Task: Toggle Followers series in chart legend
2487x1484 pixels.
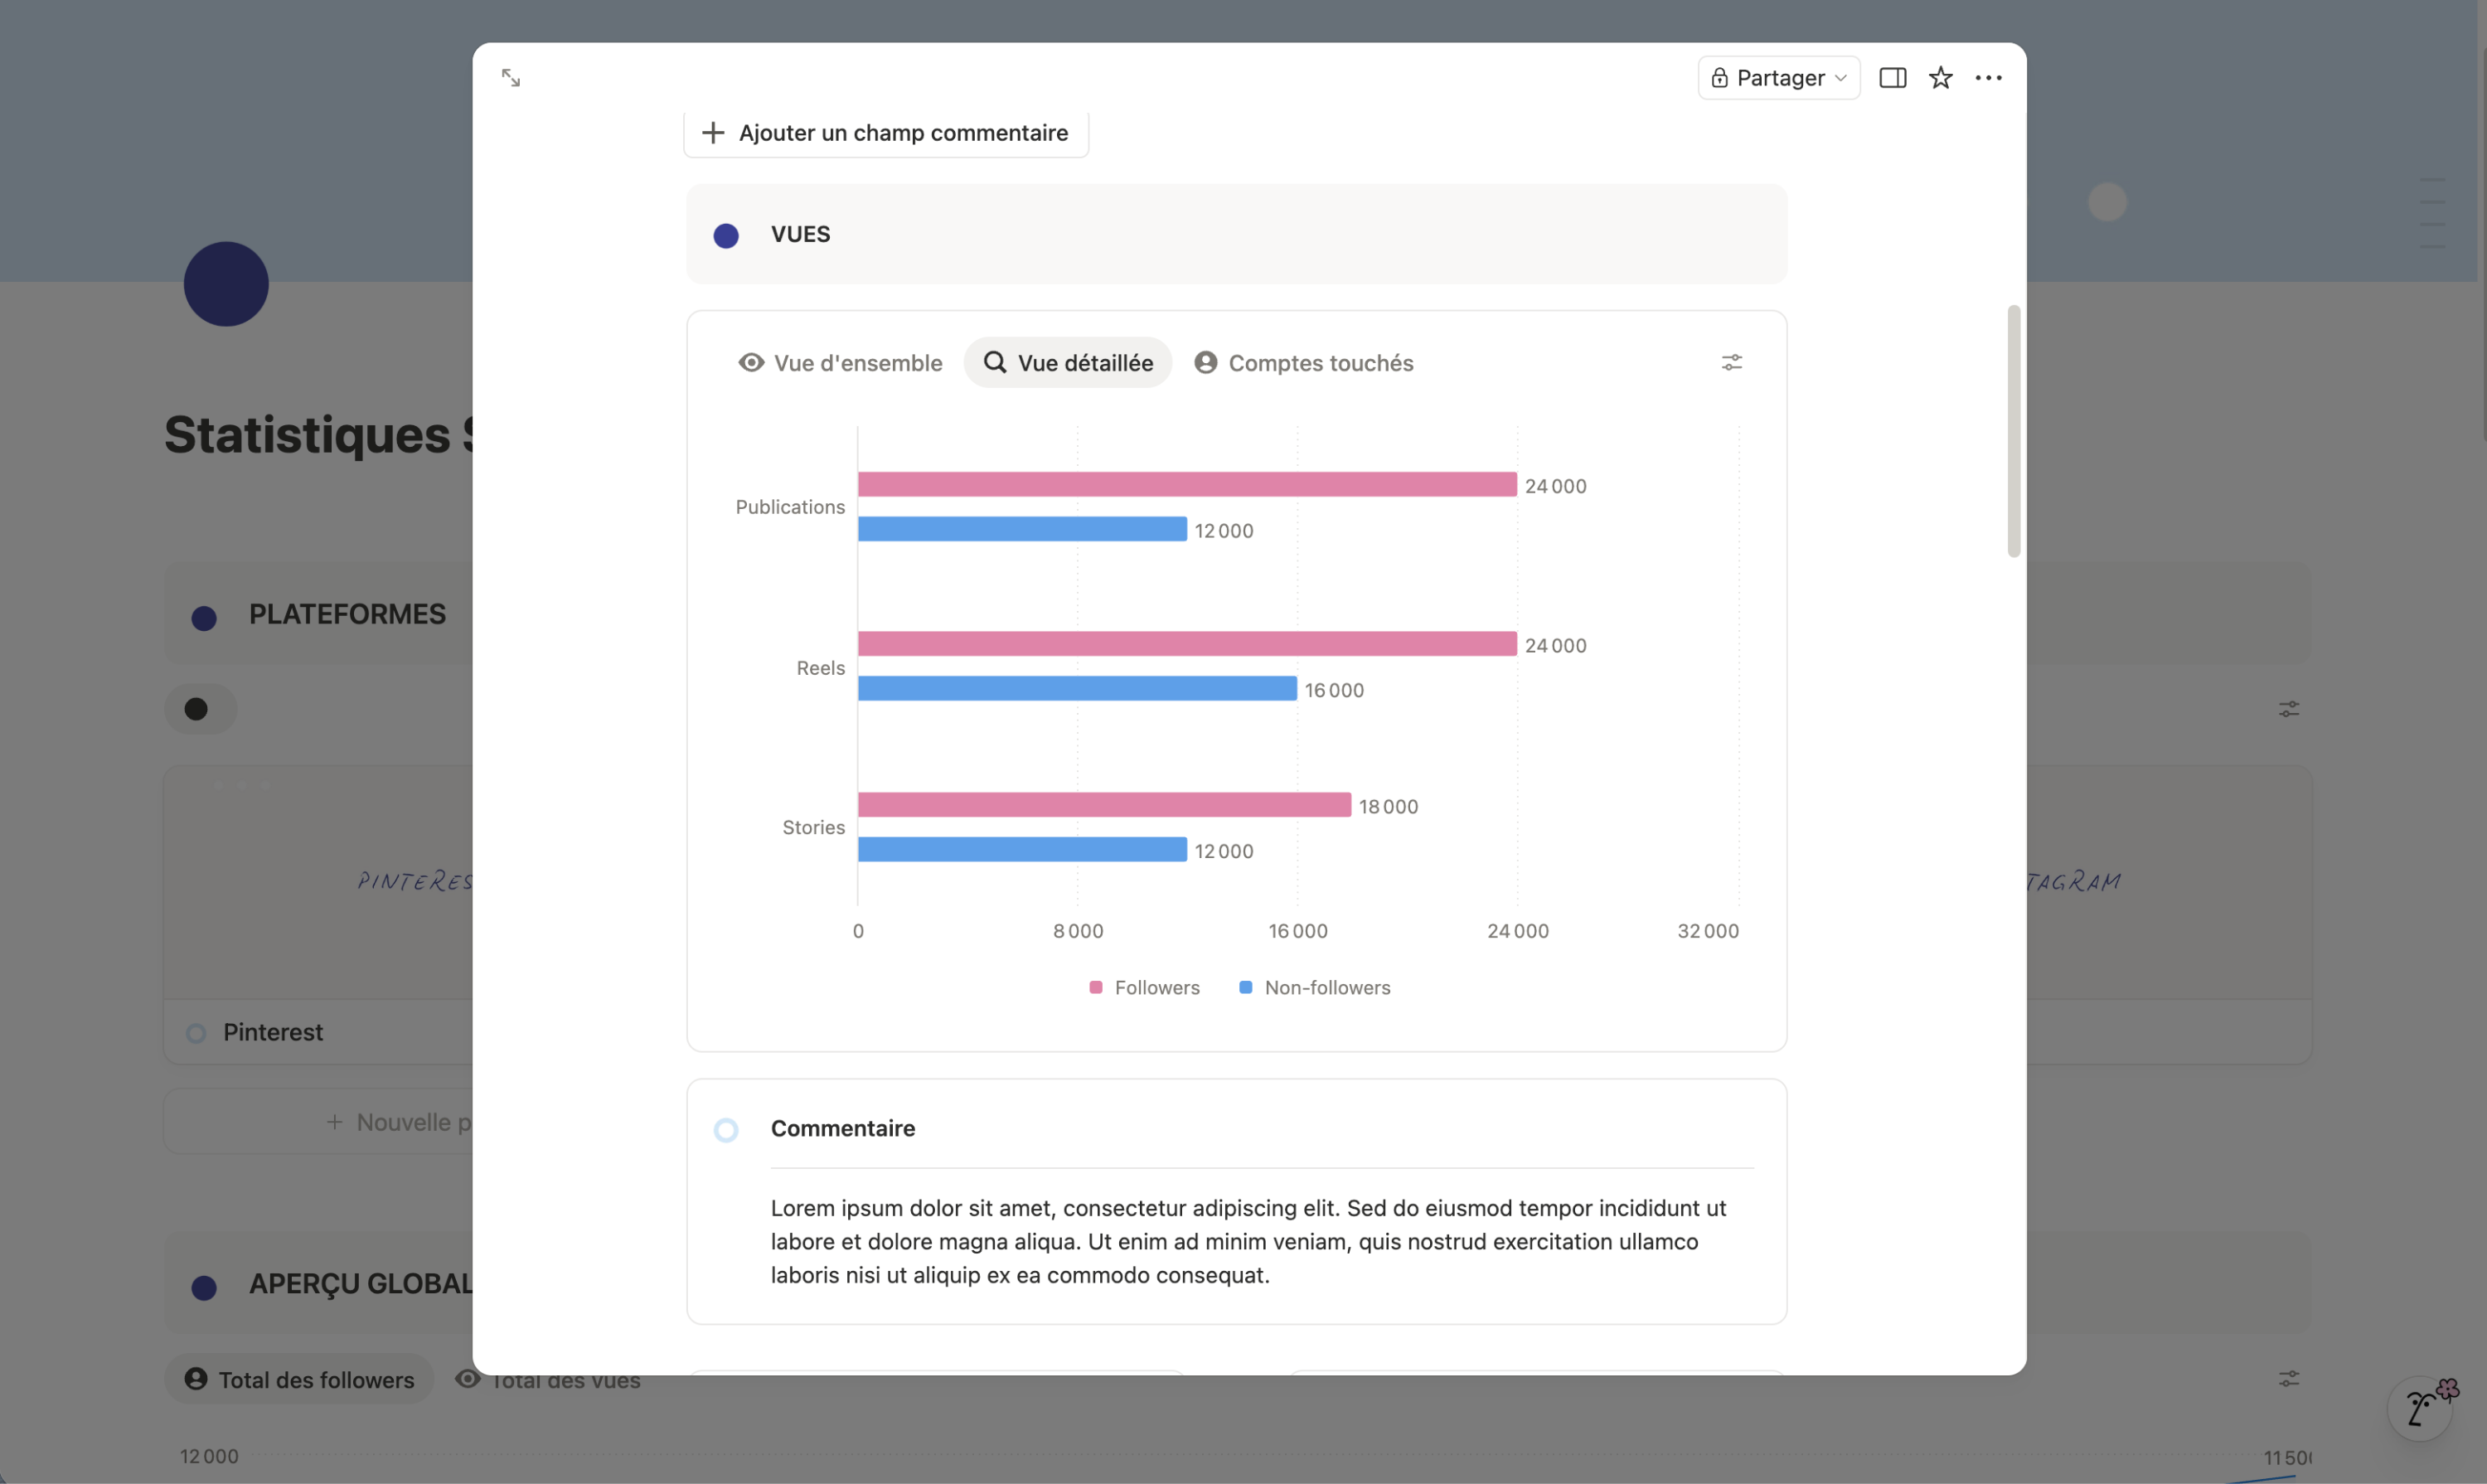Action: (1144, 988)
